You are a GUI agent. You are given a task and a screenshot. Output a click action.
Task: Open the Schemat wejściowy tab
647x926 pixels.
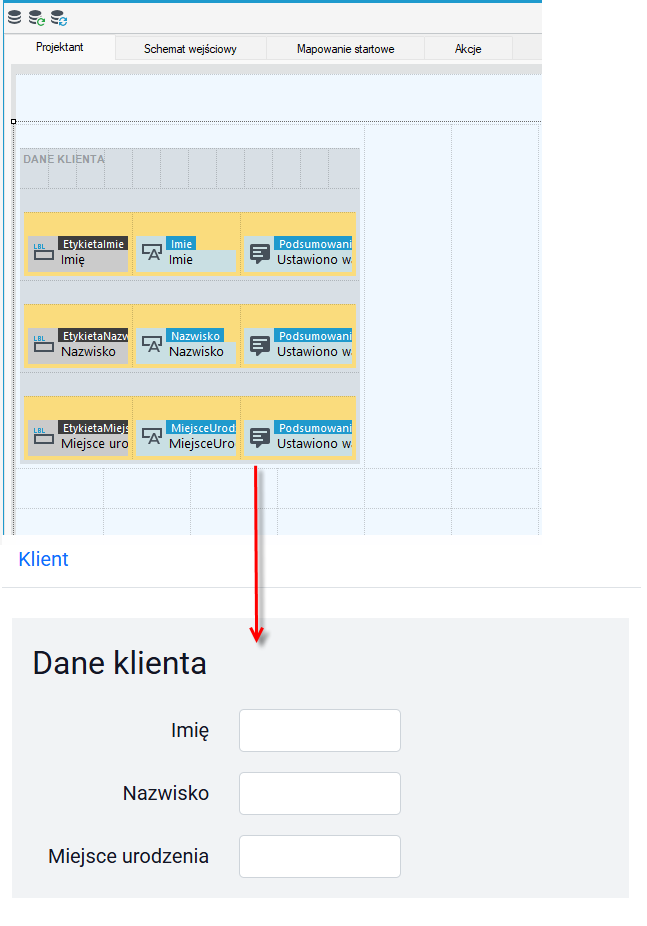click(x=190, y=49)
